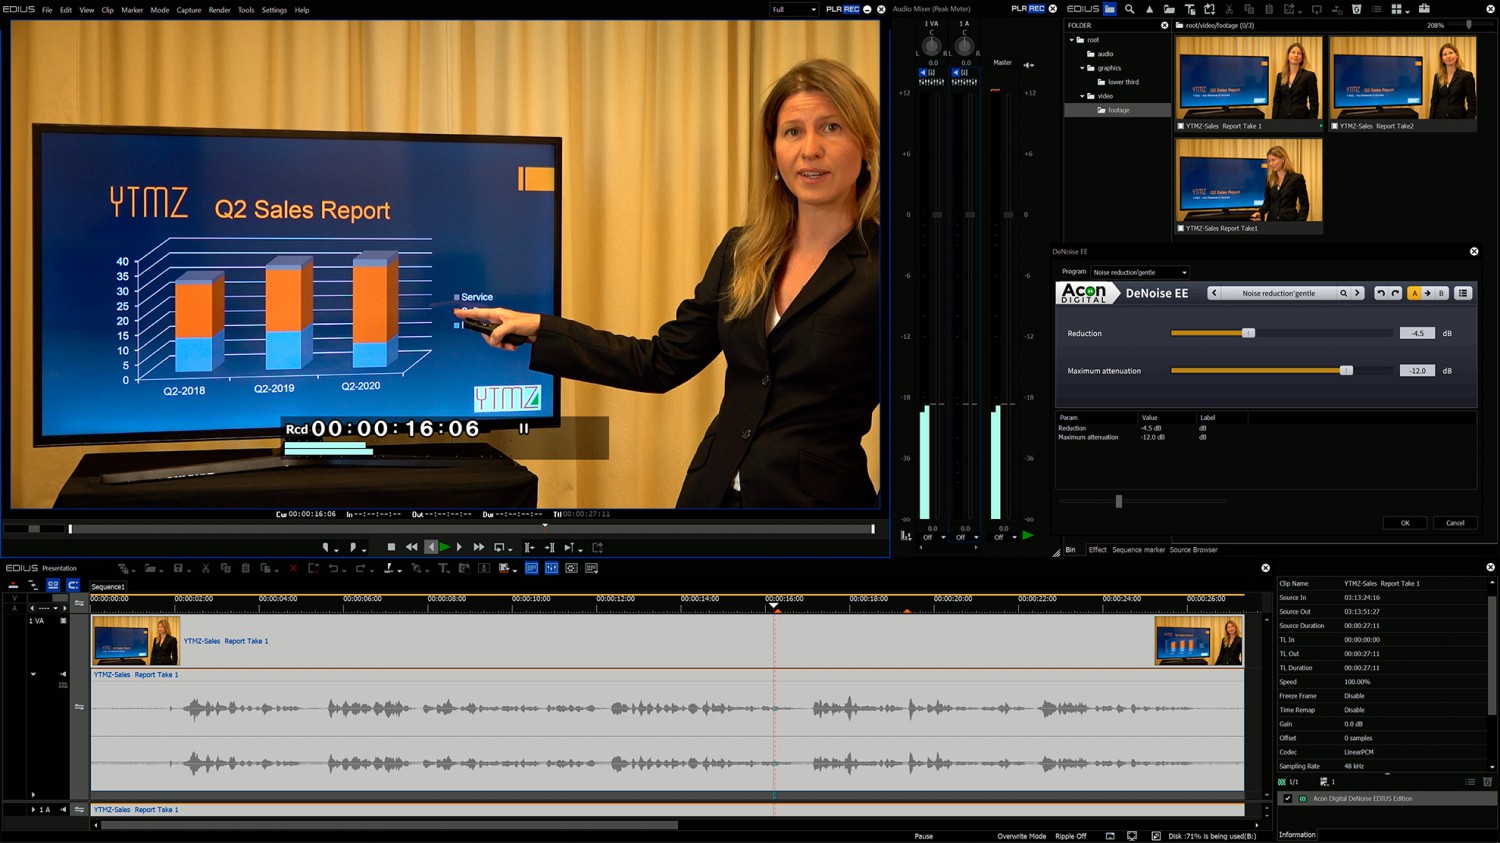The image size is (1500, 843).
Task: Click Cancel in the DeNoise EE dialog
Action: click(1455, 522)
